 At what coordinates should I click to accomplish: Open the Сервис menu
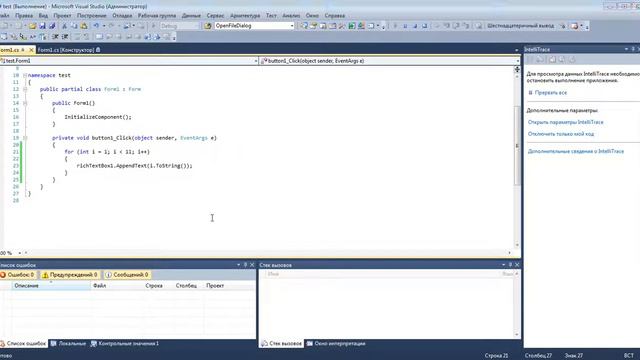click(215, 16)
